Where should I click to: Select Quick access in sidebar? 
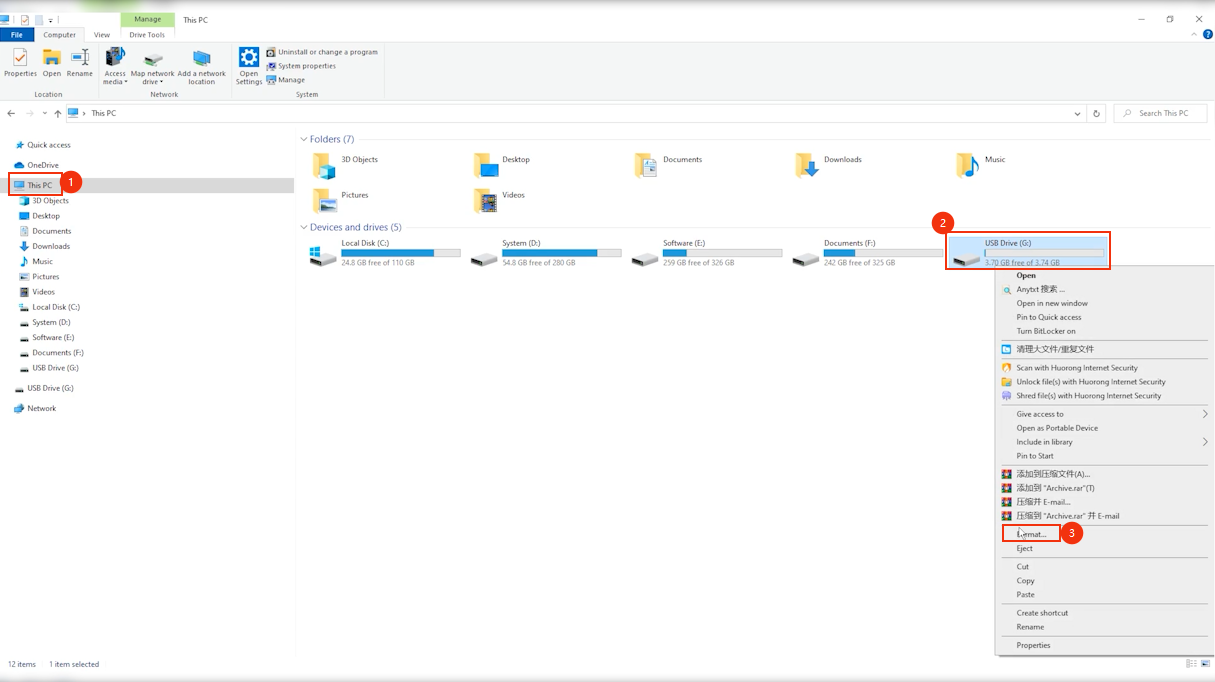(x=42, y=145)
